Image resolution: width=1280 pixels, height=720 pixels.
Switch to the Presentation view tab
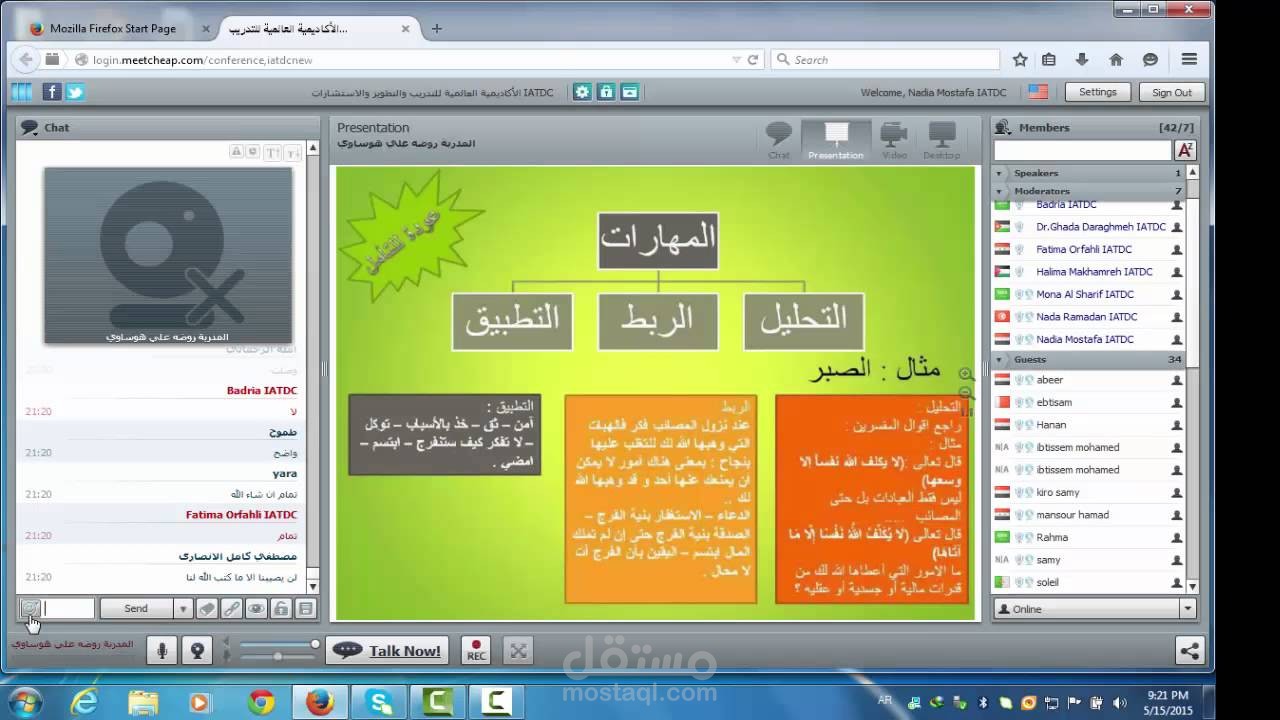pos(836,140)
